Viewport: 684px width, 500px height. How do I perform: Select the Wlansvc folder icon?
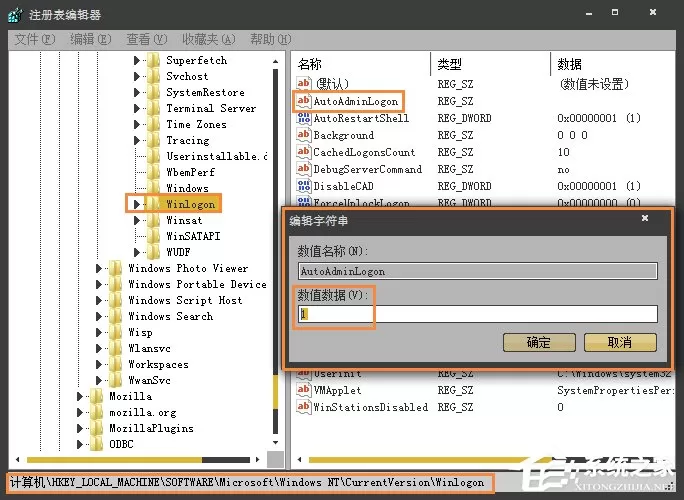coord(115,348)
